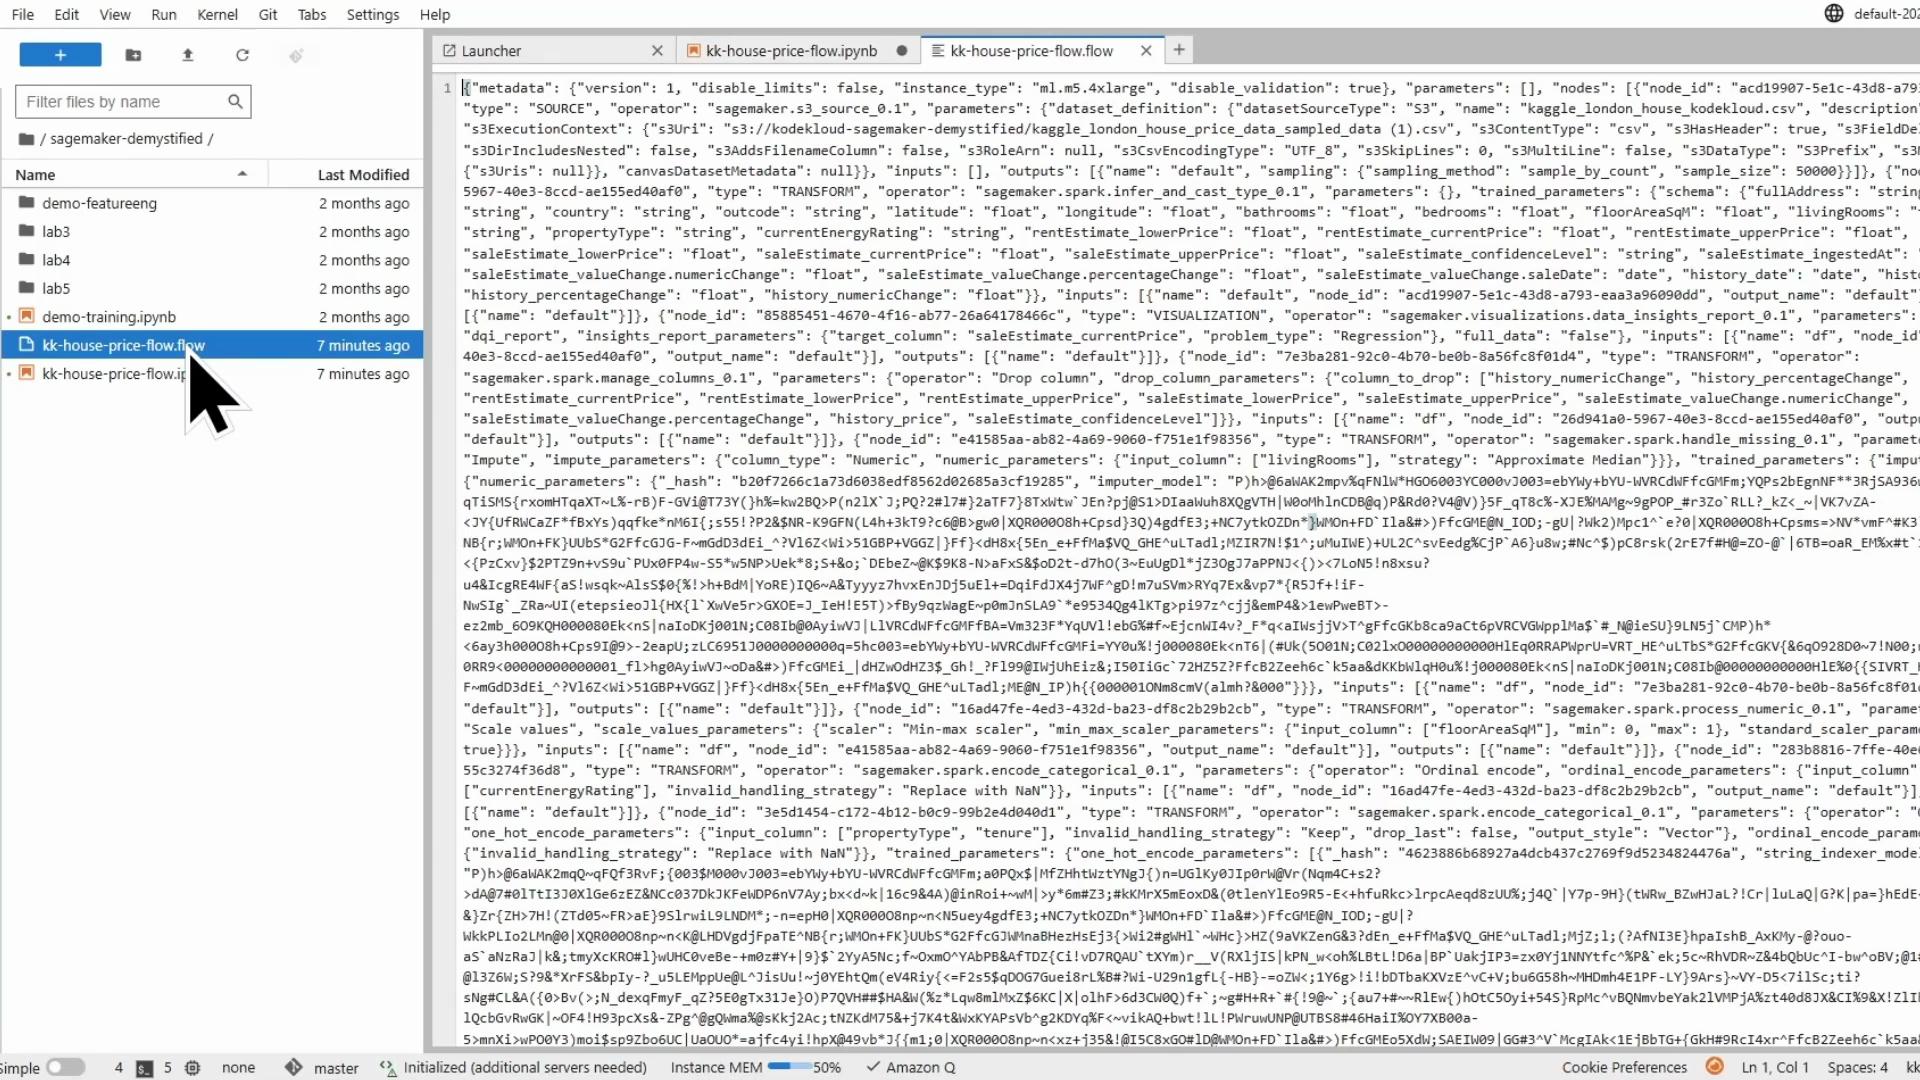Open the Settings menu
1920x1080 pixels.
coord(373,14)
